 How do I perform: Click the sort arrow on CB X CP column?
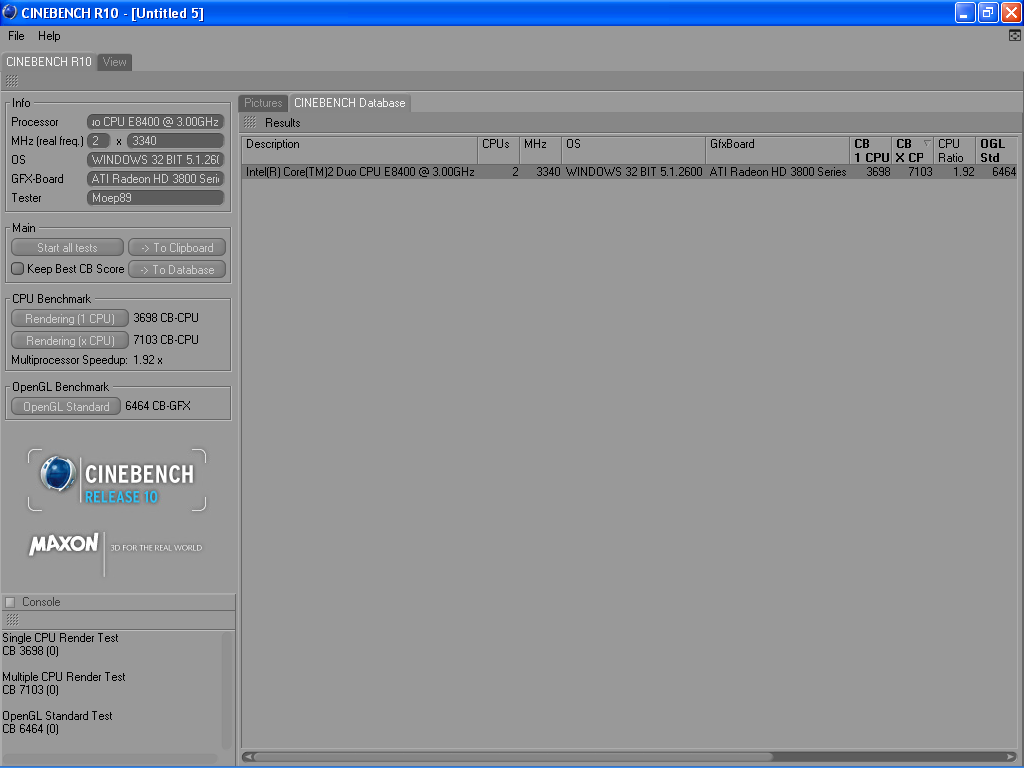(927, 143)
